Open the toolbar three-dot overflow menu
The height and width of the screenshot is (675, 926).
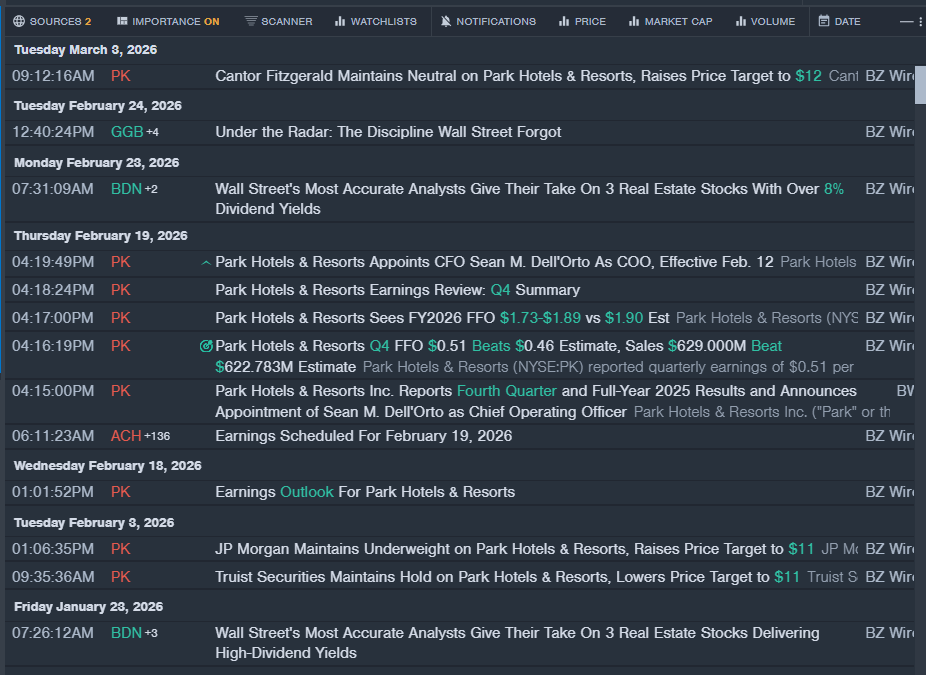[x=921, y=21]
